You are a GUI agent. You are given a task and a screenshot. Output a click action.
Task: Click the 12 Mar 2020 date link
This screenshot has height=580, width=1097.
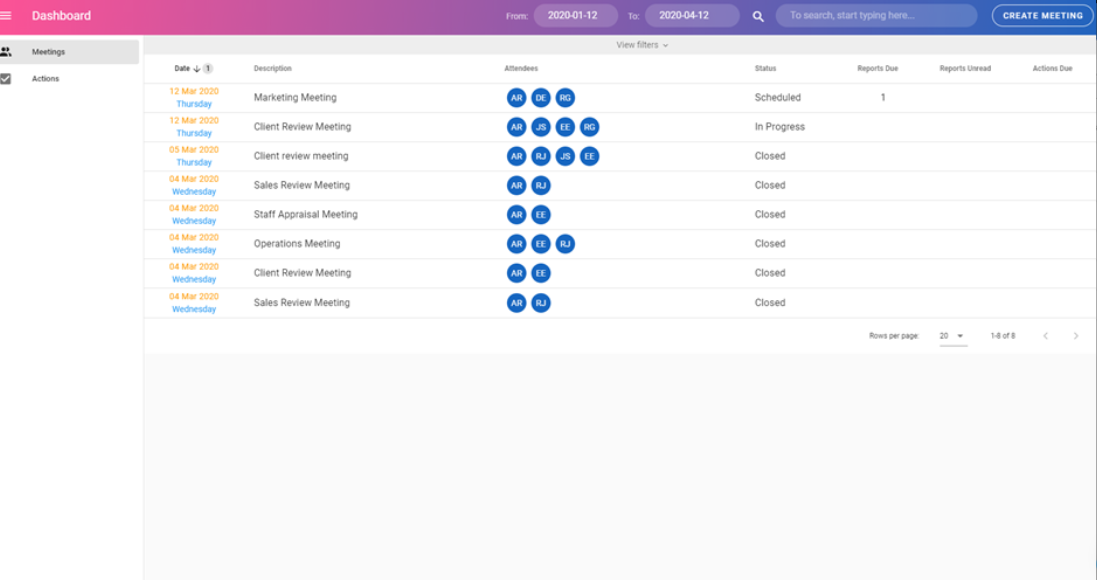point(195,91)
